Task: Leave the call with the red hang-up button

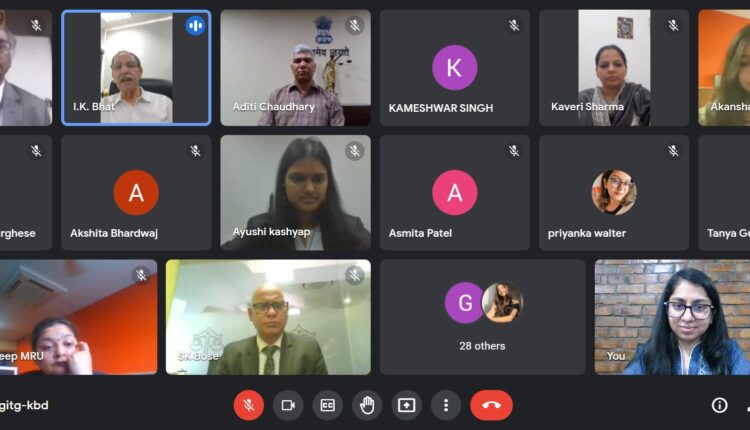Action: [x=491, y=405]
